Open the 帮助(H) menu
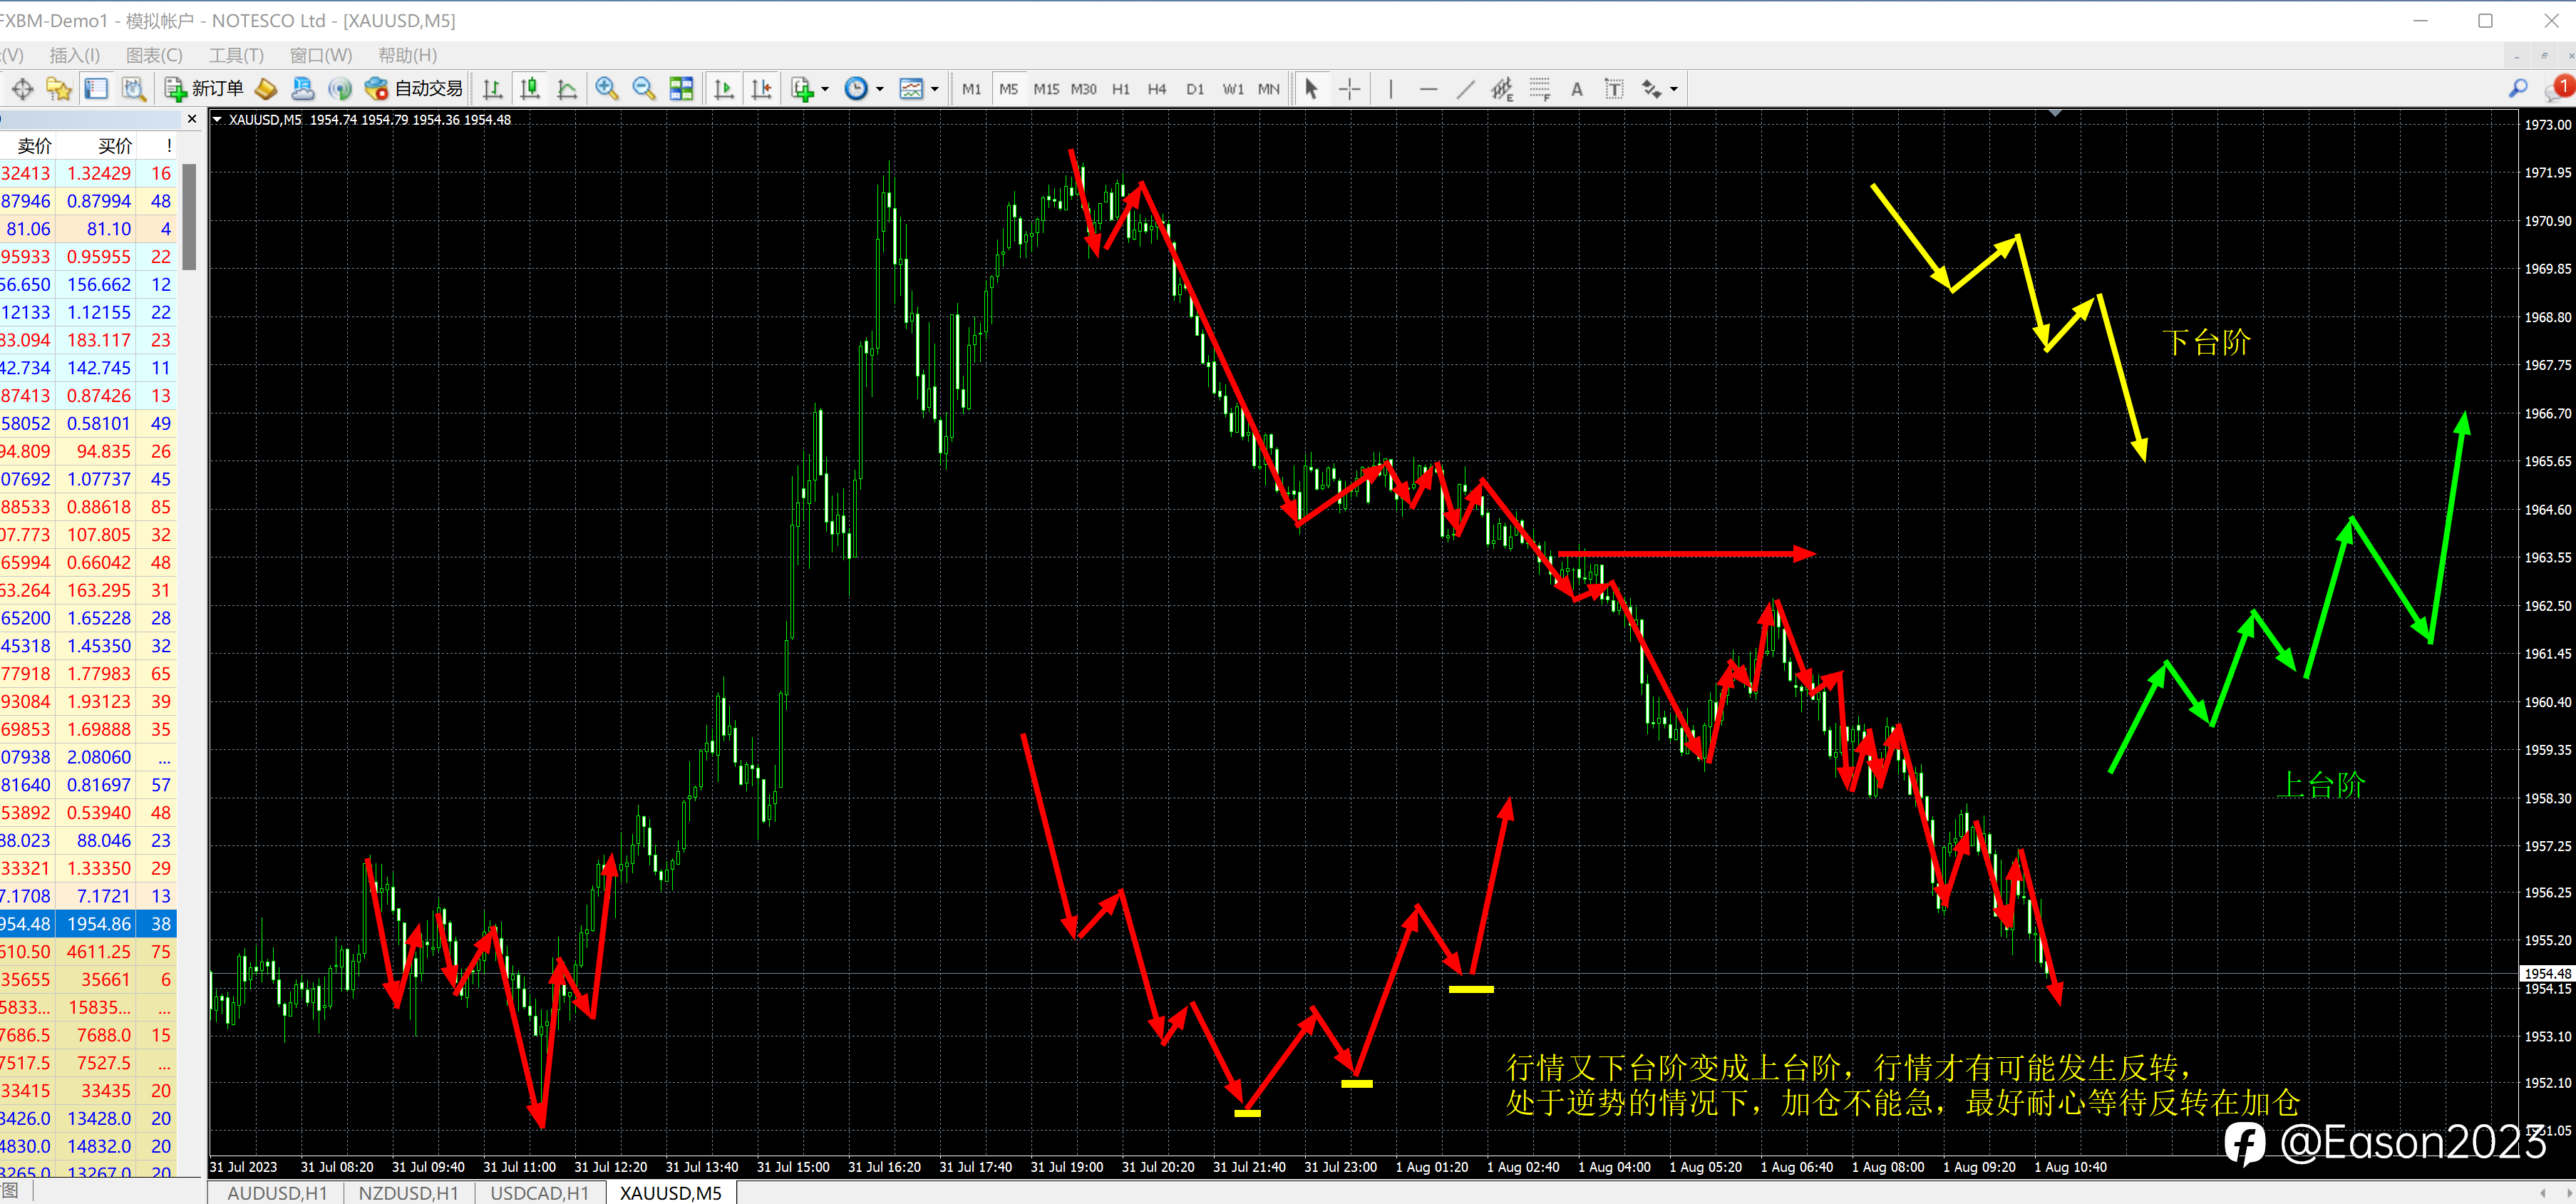The width and height of the screenshot is (2576, 1204). pos(408,55)
